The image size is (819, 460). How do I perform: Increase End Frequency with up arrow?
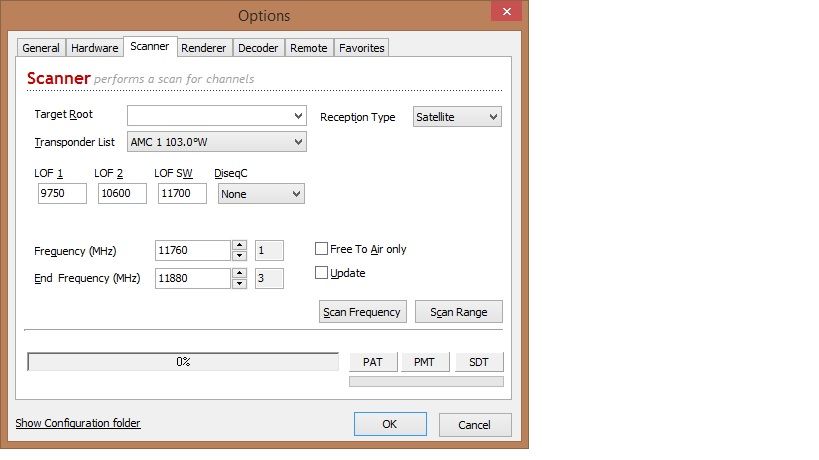click(239, 273)
